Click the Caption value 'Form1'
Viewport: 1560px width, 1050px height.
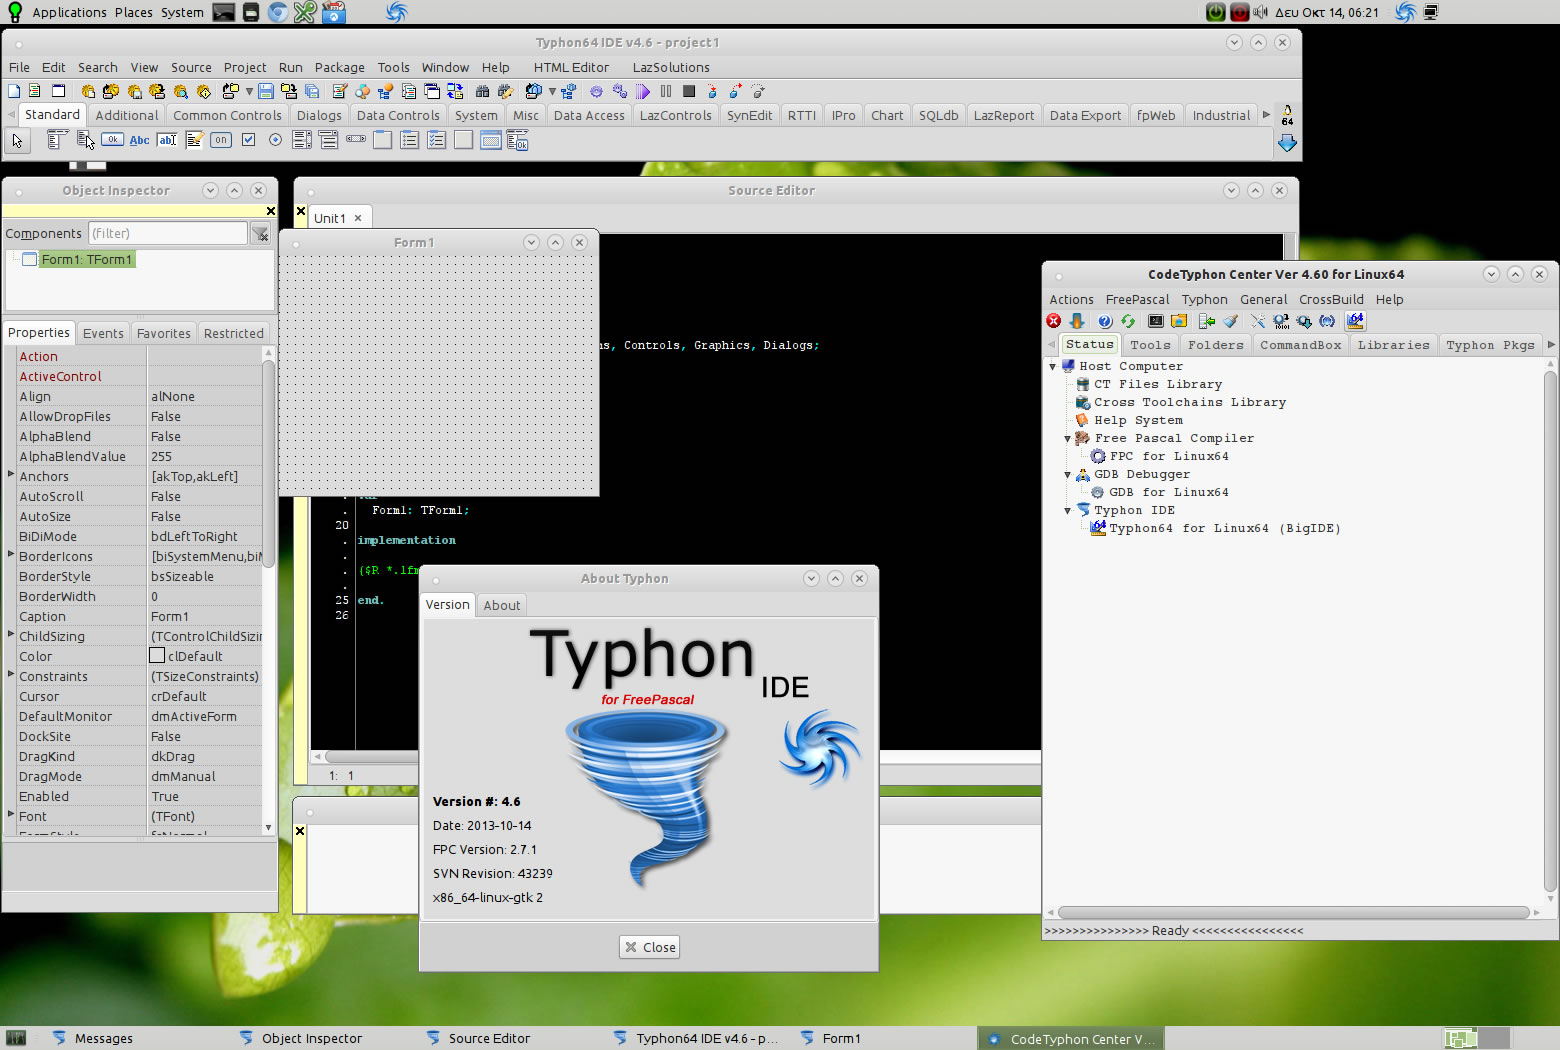click(x=170, y=617)
